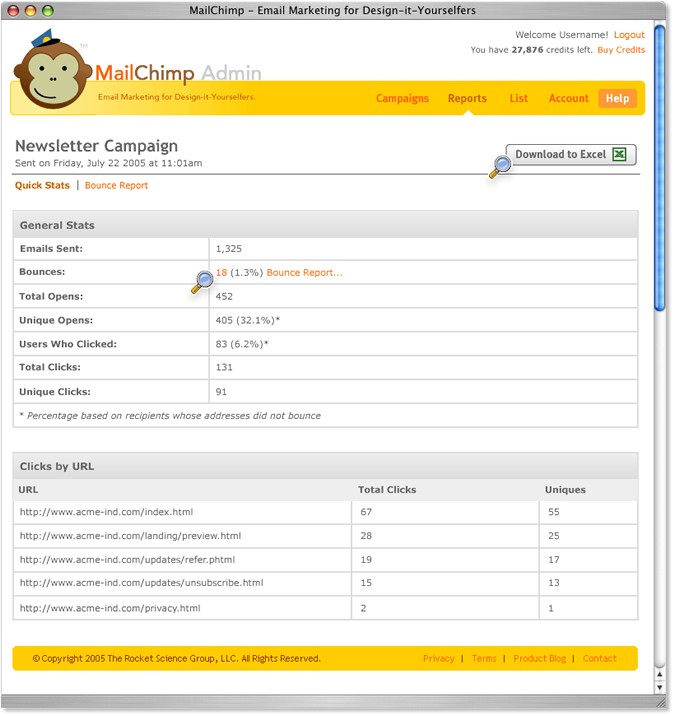Screen dimensions: 675x716
Task: Open the Campaigns menu
Action: tap(402, 99)
